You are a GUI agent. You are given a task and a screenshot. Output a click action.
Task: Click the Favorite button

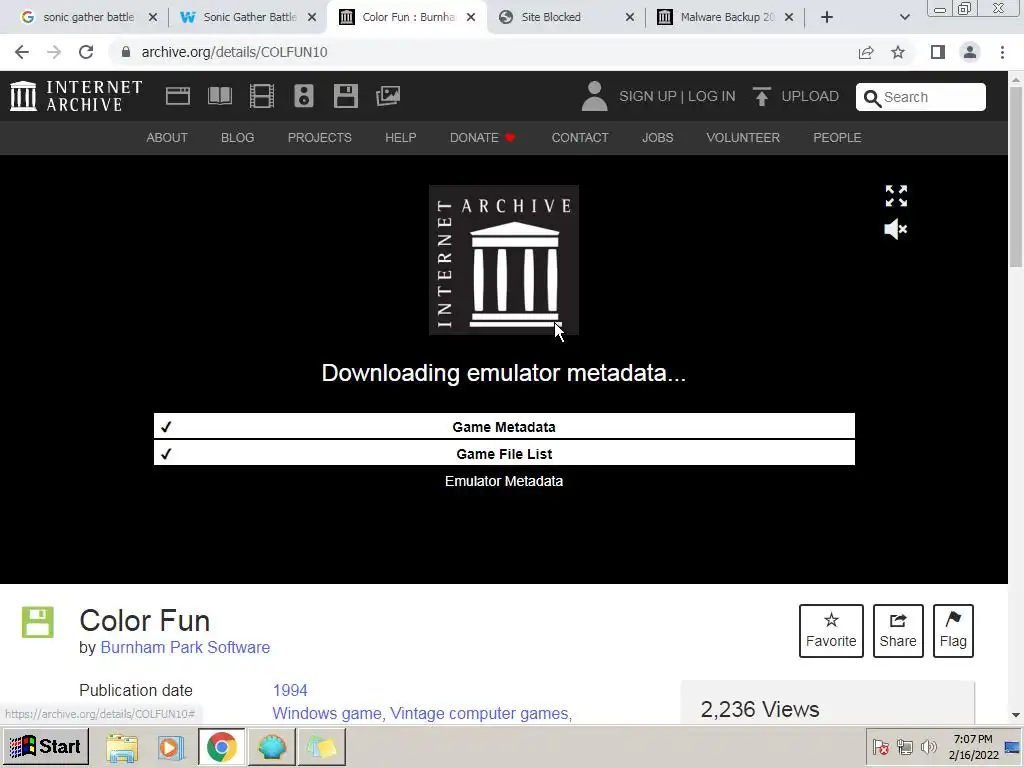(831, 631)
